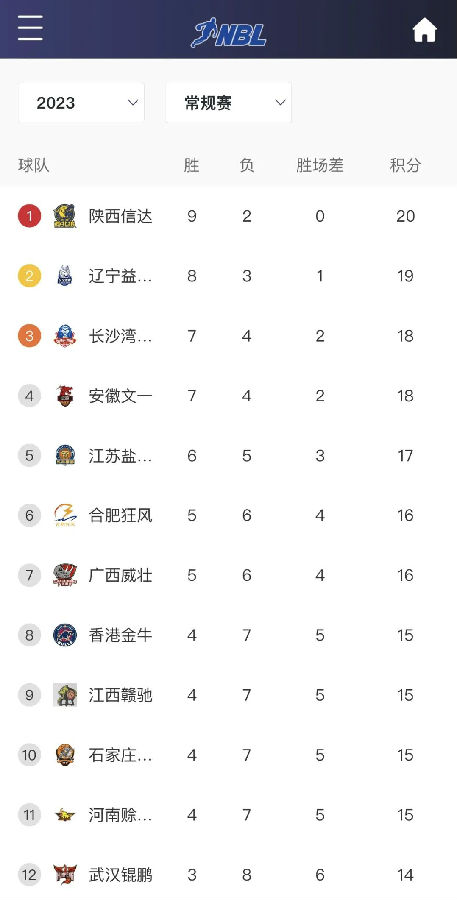Image resolution: width=457 pixels, height=900 pixels.
Task: Select the 香港金牛 team logo
Action: [65, 635]
